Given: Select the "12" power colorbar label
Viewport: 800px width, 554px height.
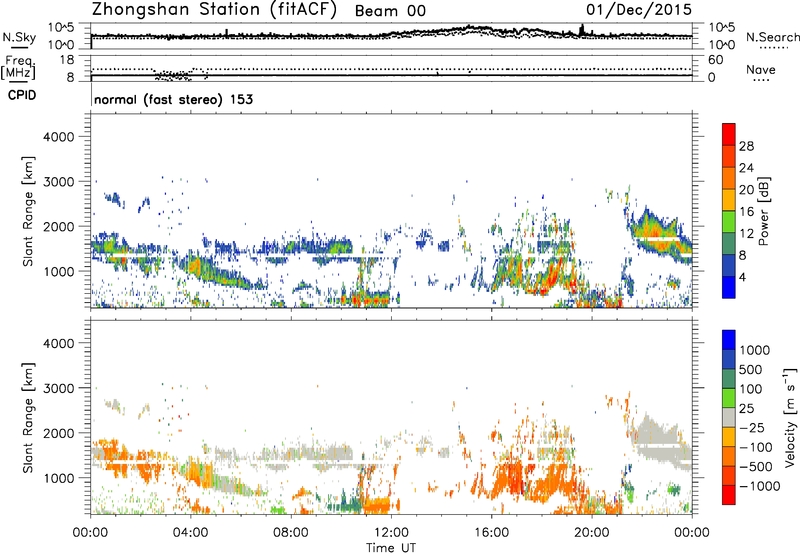Looking at the screenshot, I should [x=746, y=234].
